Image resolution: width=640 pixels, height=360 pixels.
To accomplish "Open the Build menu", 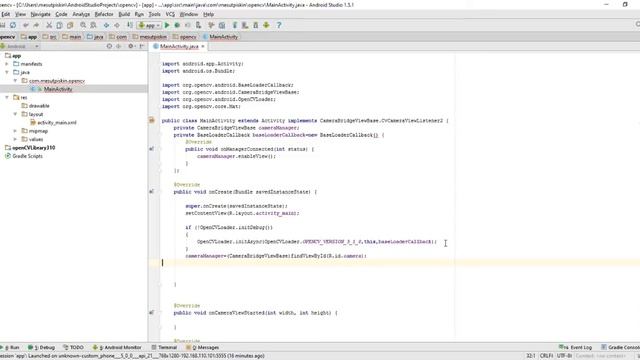I will coord(124,14).
